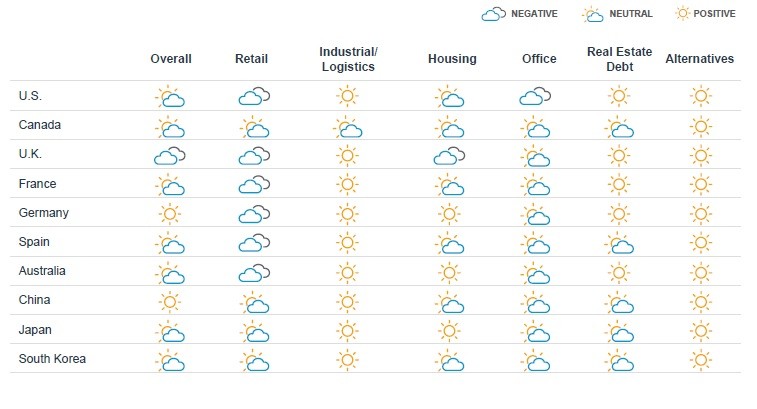Click the Industrial/Logistics column header
Image resolution: width=757 pixels, height=409 pixels.
(348, 59)
